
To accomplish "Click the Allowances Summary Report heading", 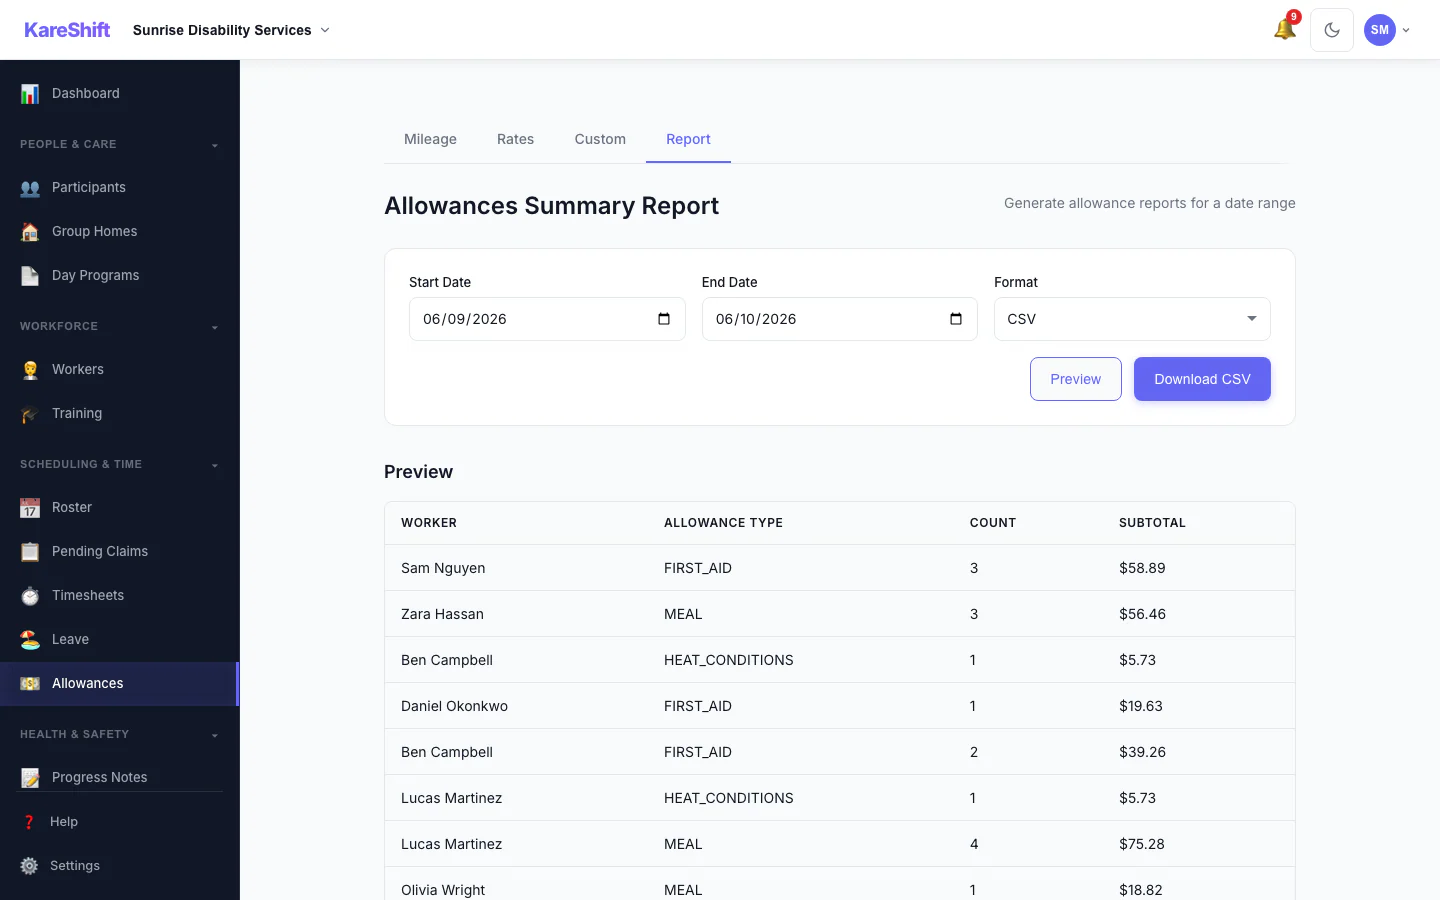I will coord(551,205).
